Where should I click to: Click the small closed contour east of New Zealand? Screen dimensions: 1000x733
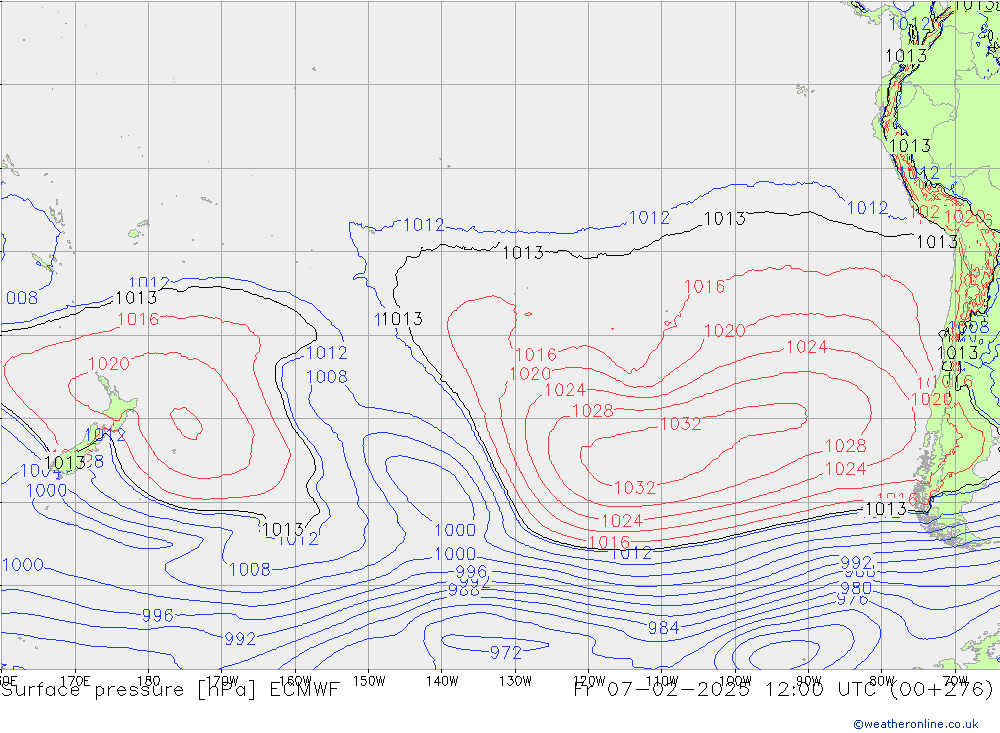(184, 422)
